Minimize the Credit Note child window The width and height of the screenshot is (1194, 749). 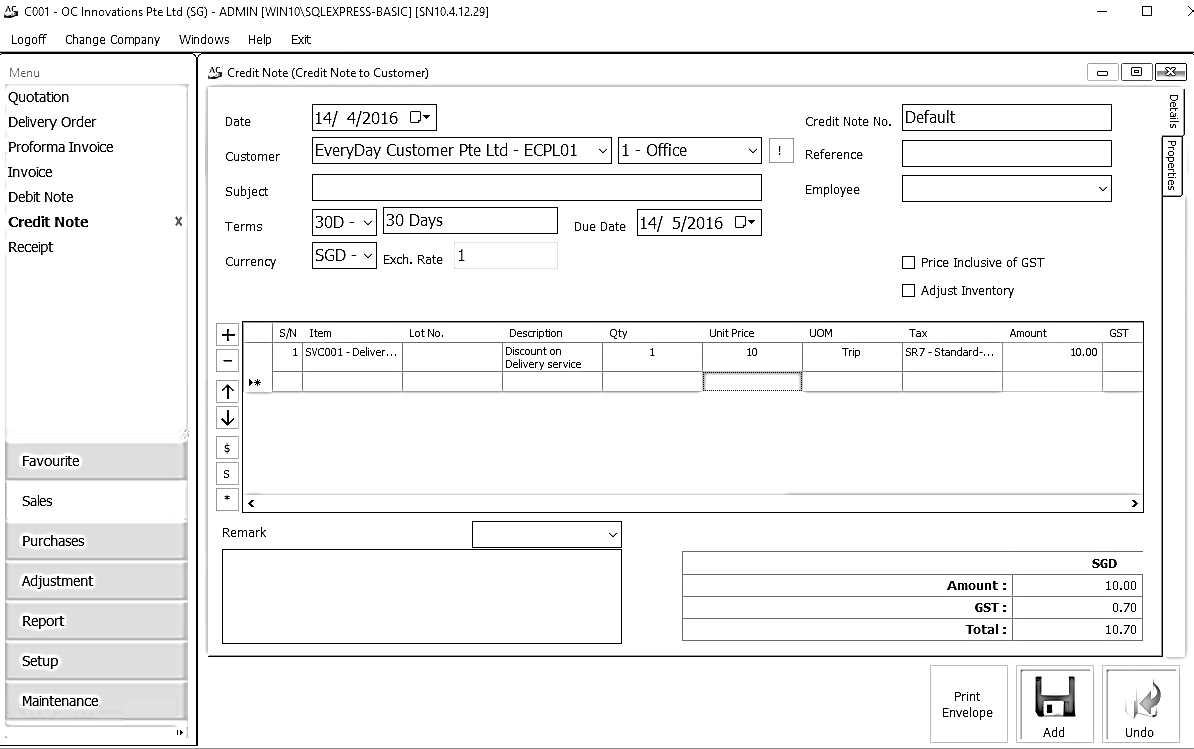click(1102, 72)
